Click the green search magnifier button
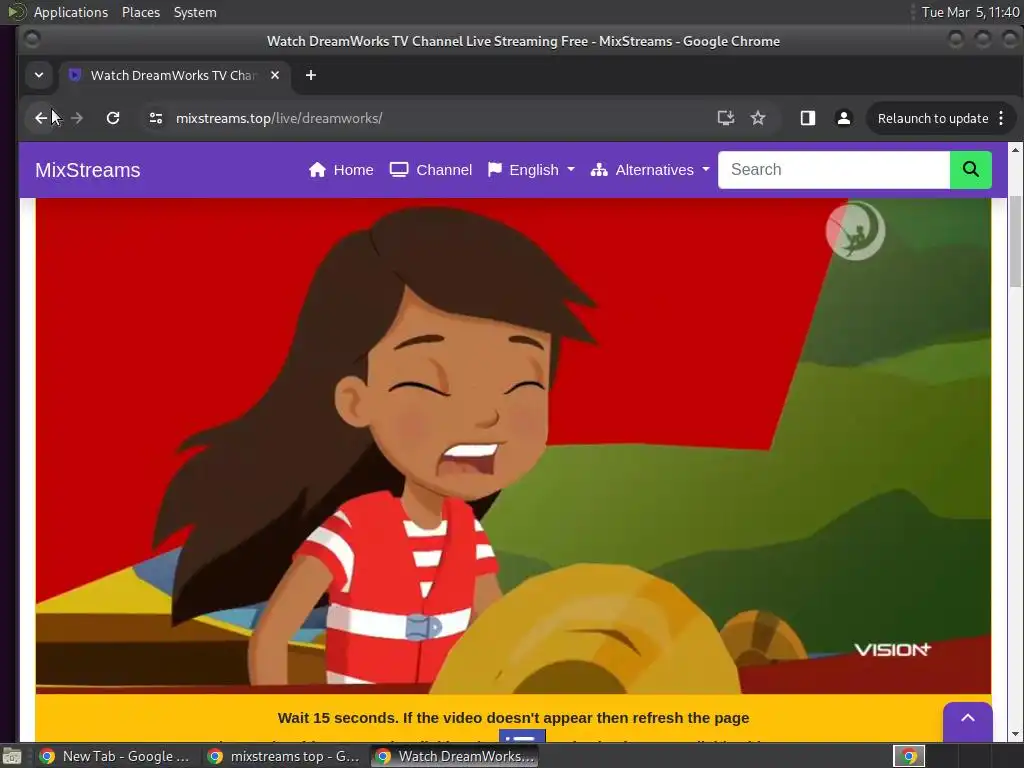This screenshot has width=1024, height=768. pyautogui.click(x=970, y=170)
